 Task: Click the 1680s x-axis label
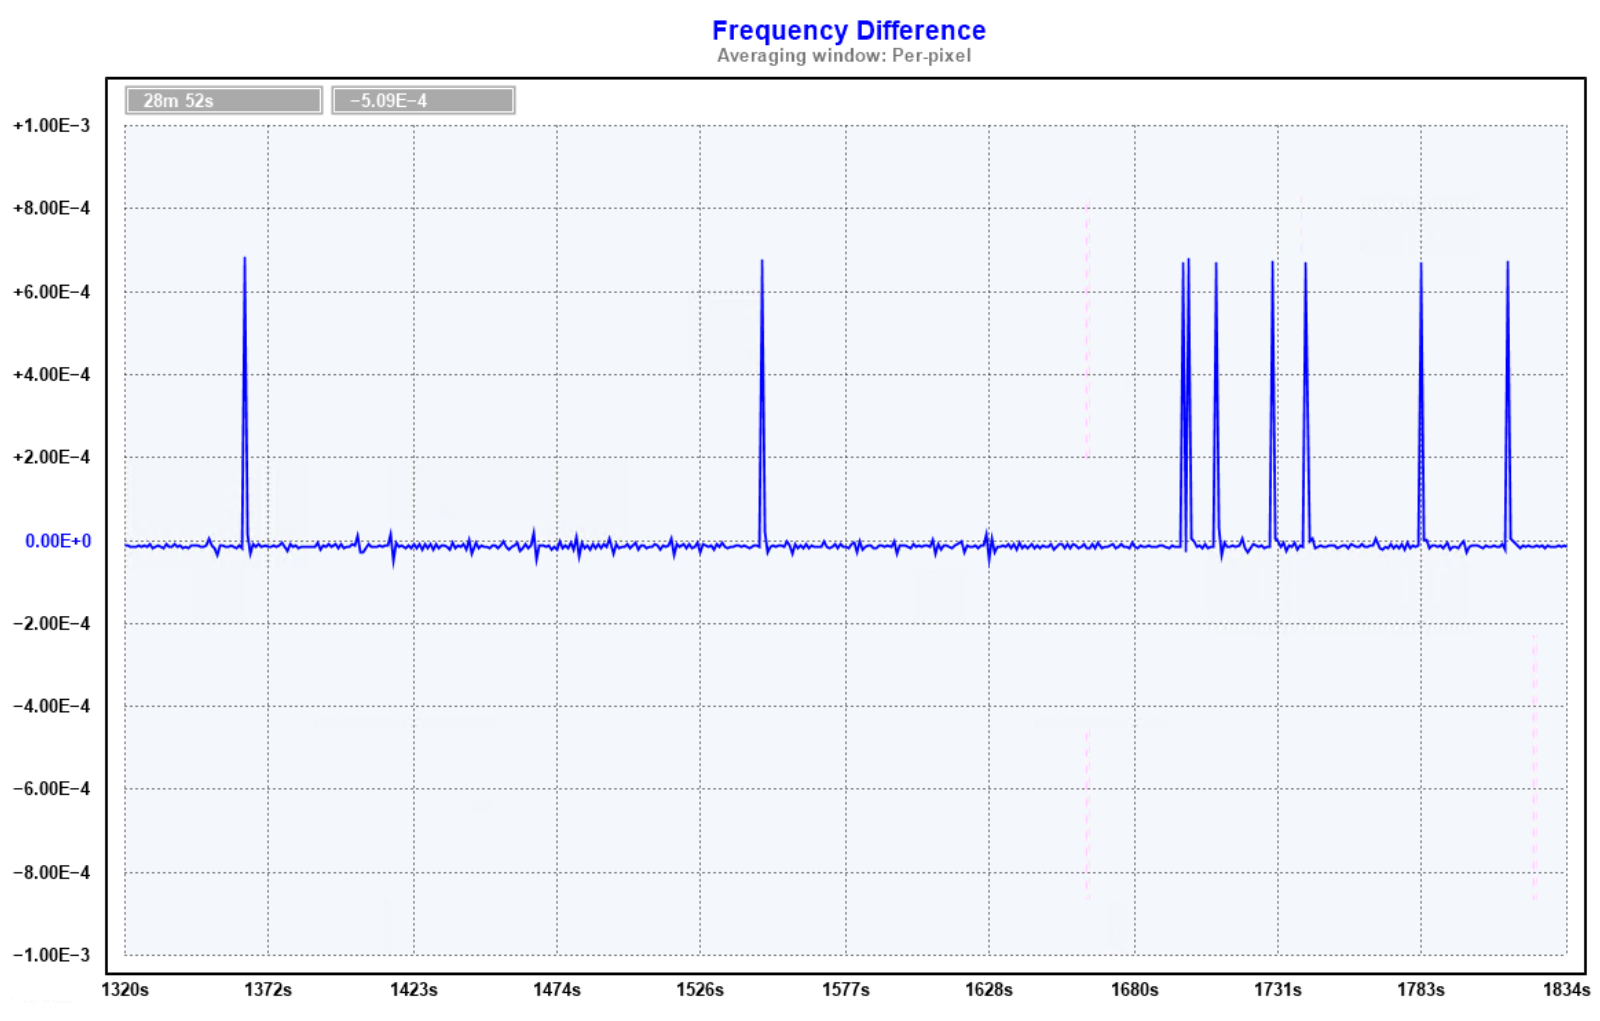point(1134,989)
